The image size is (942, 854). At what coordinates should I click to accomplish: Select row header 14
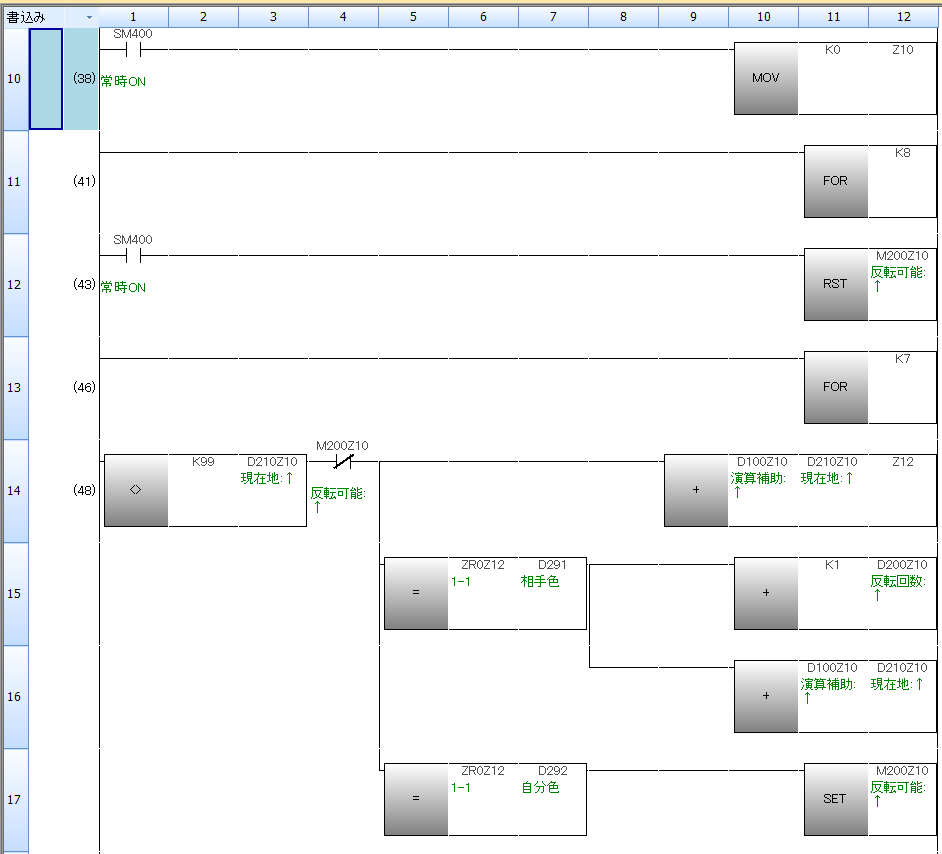click(14, 491)
